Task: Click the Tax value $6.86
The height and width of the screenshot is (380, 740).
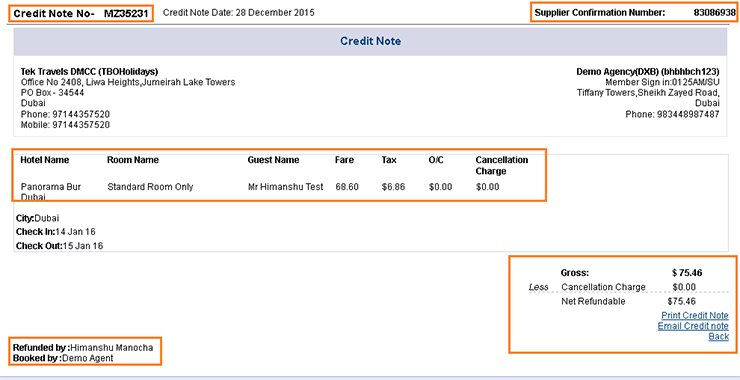Action: coord(393,187)
